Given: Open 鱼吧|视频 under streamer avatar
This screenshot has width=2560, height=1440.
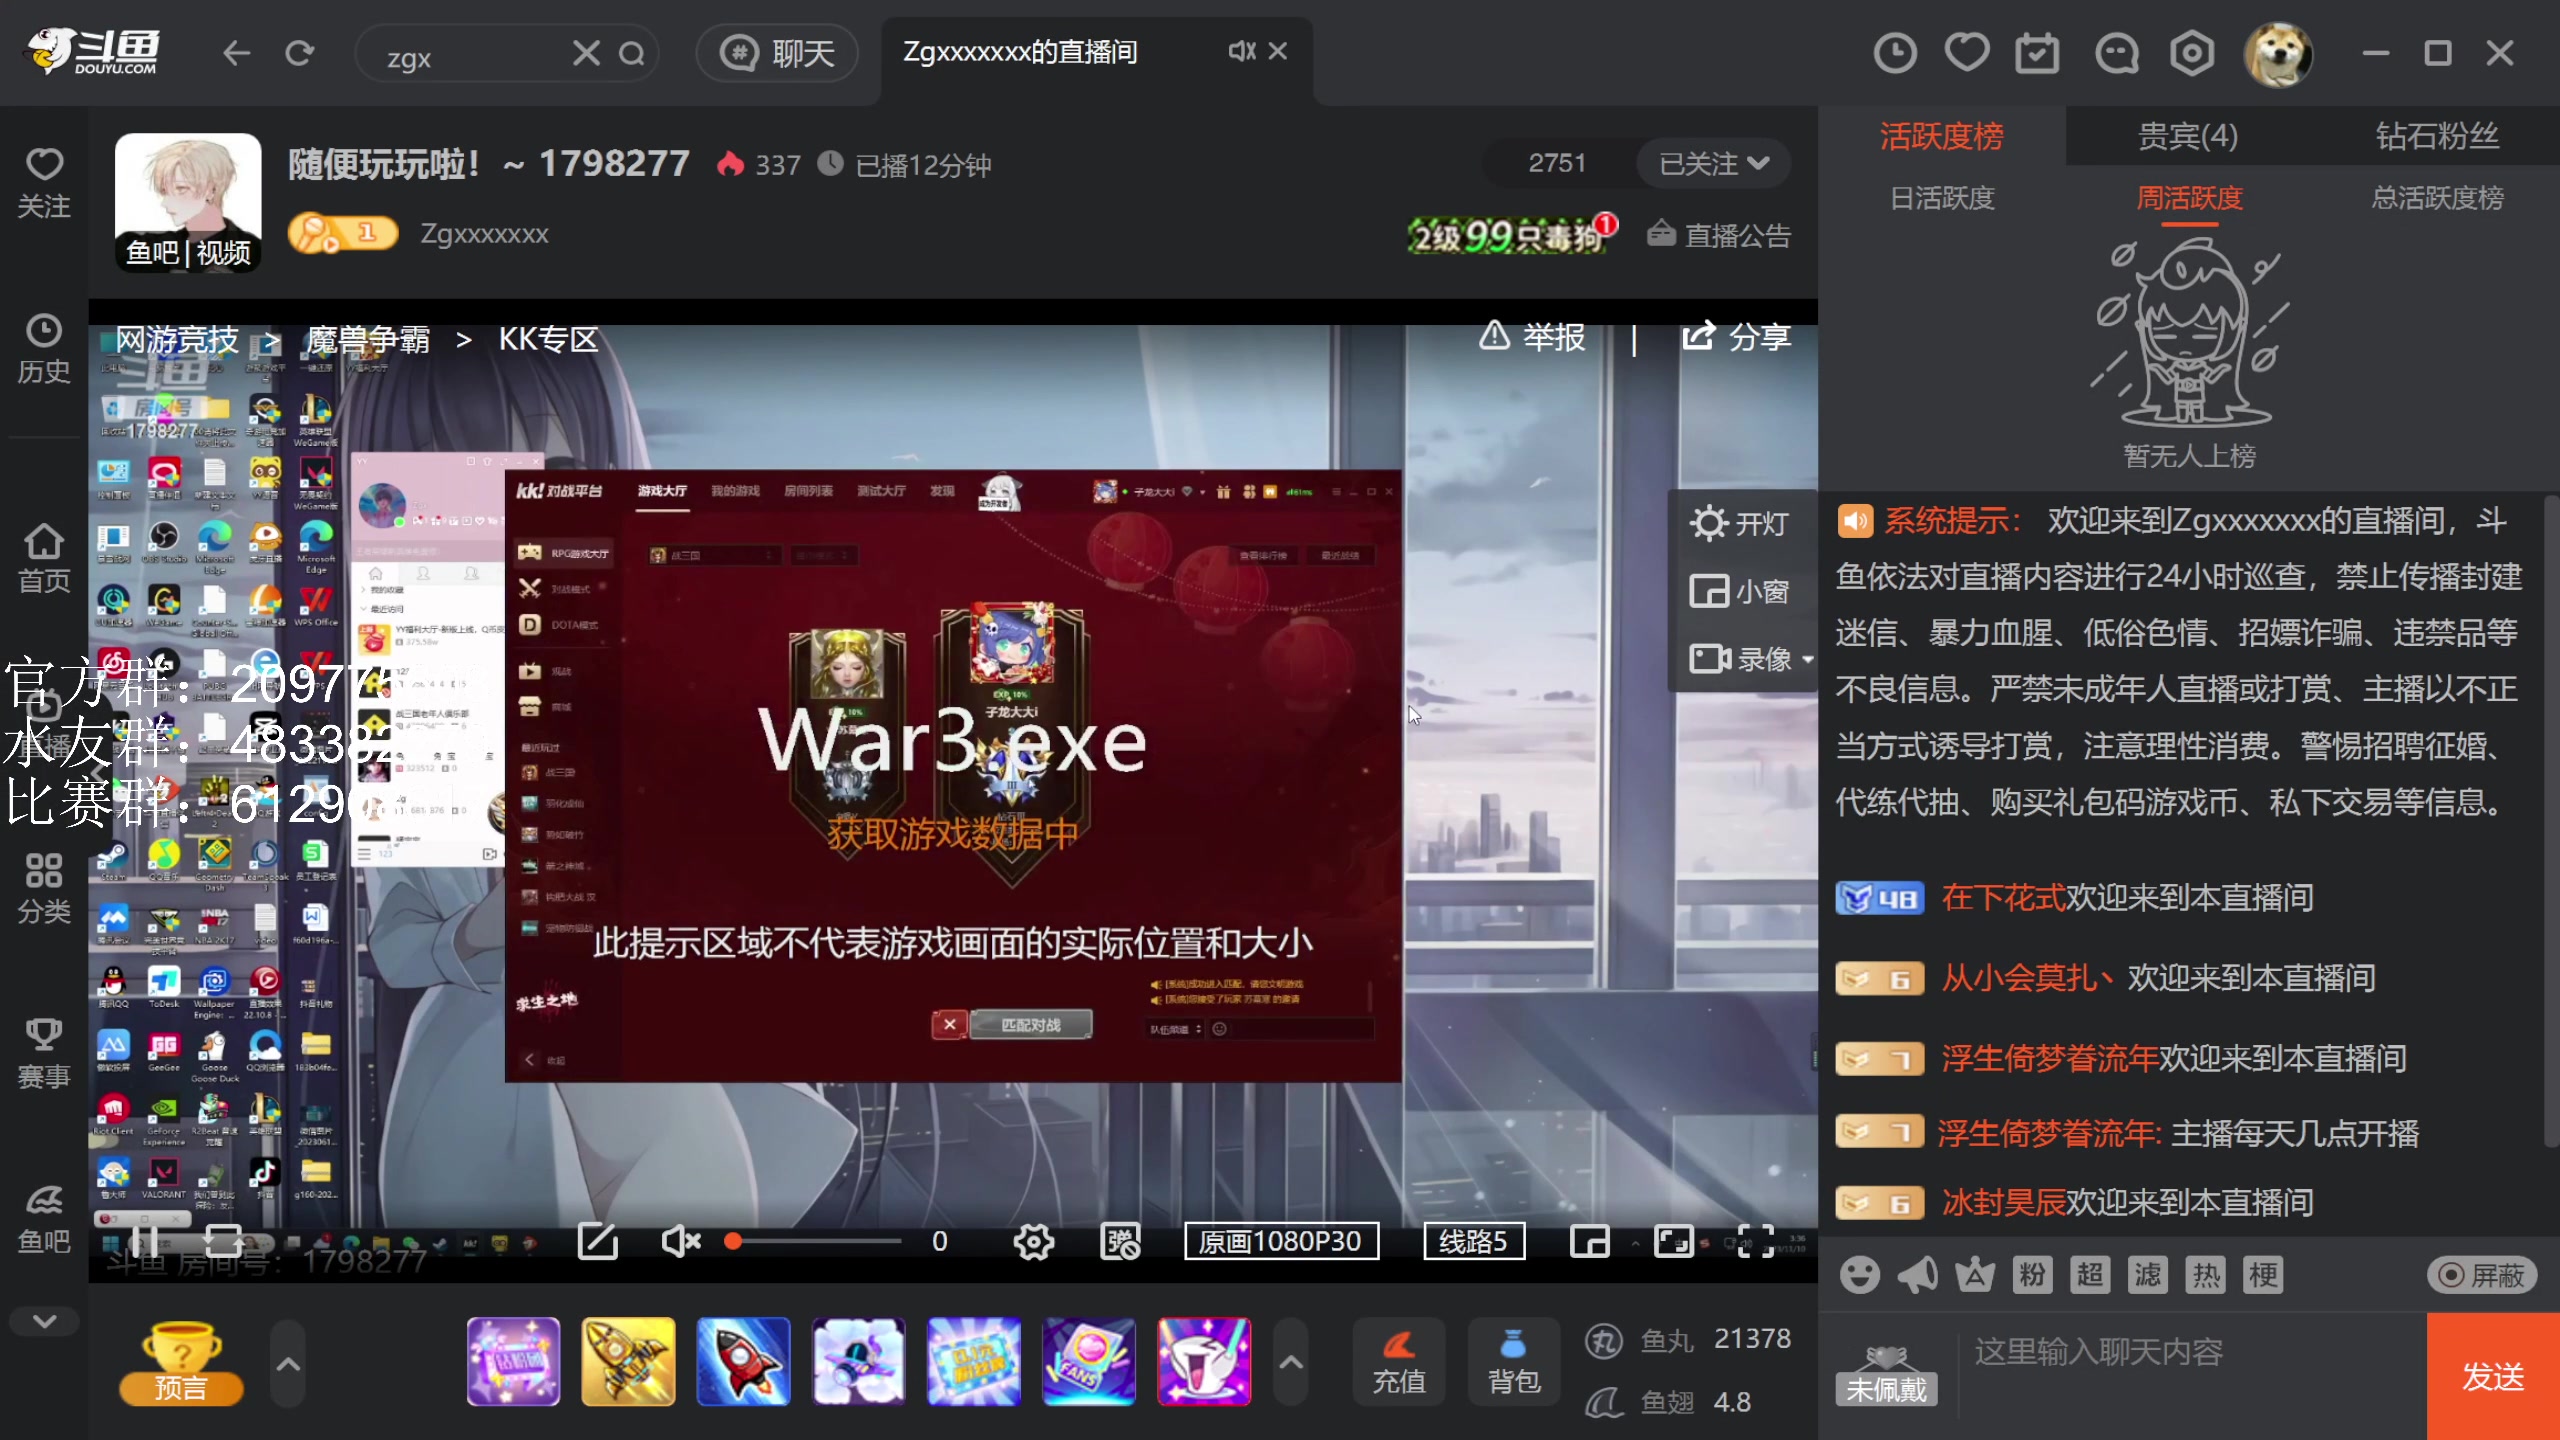Looking at the screenshot, I should pyautogui.click(x=188, y=253).
